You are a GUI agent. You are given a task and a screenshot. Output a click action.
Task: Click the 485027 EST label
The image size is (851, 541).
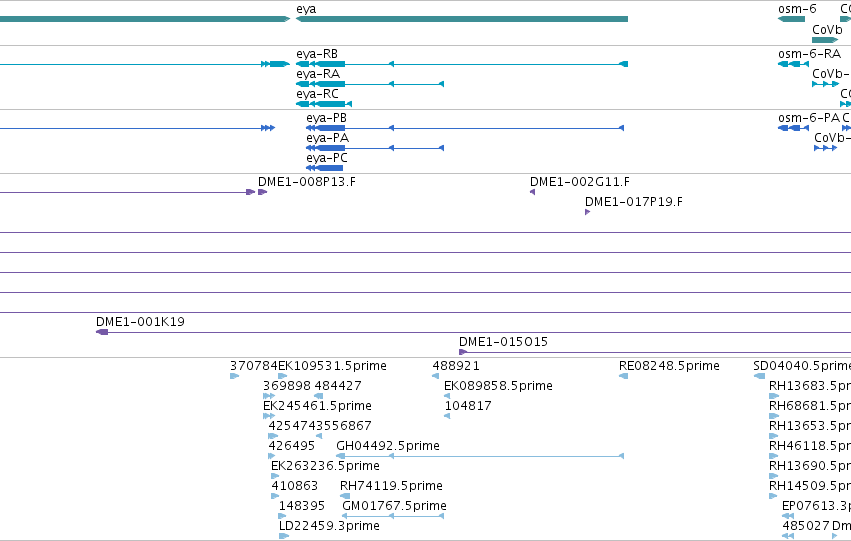[806, 526]
